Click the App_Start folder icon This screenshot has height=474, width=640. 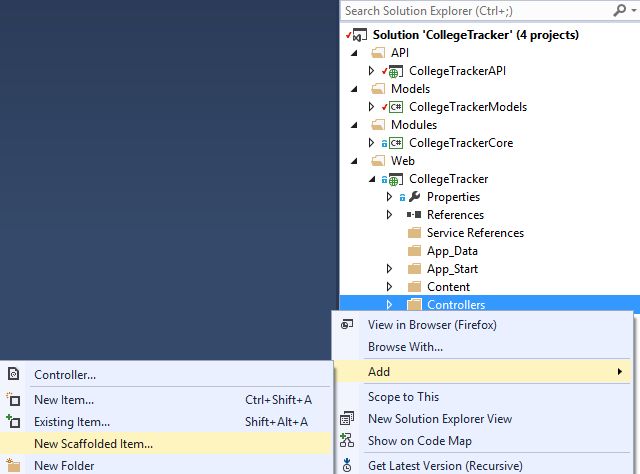[414, 269]
